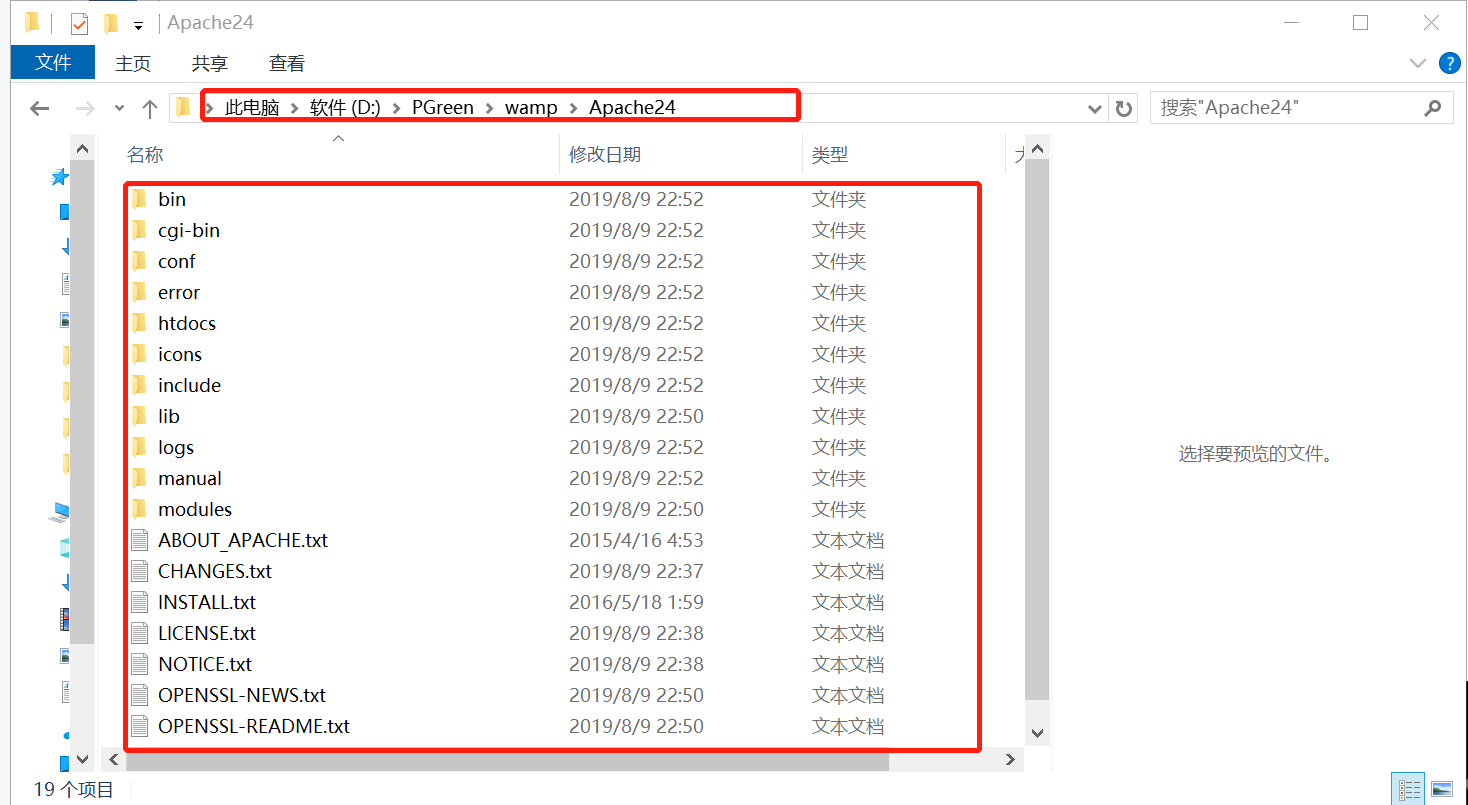Click the file list horizontal scrollbar

click(508, 761)
